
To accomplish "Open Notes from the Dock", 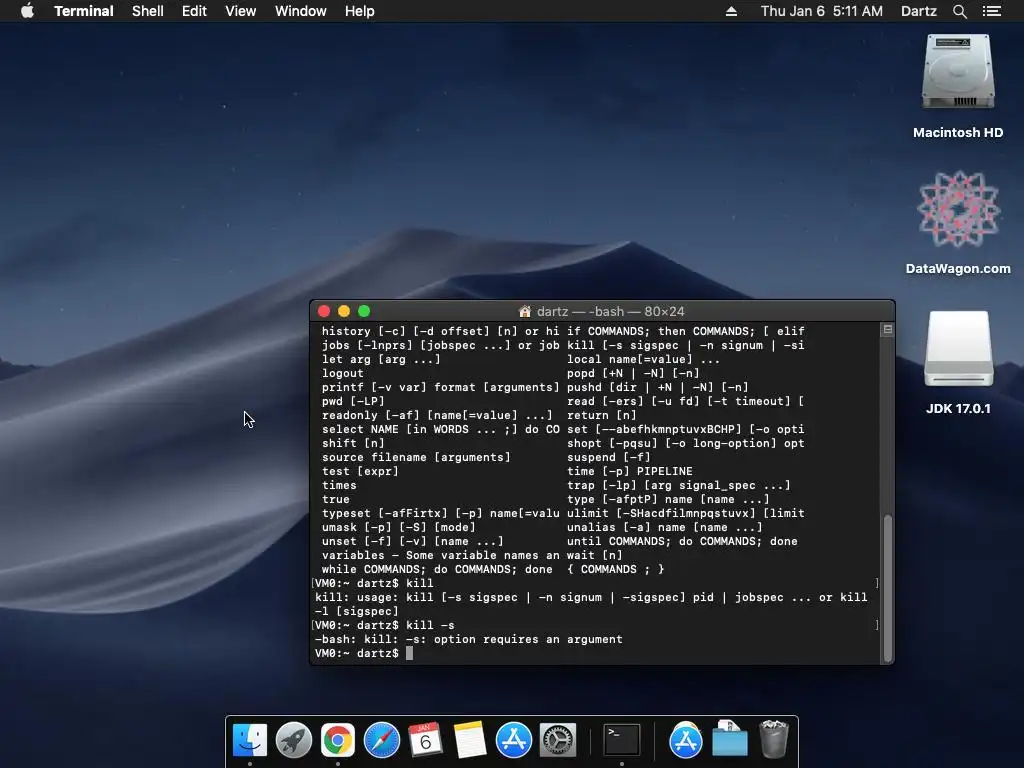I will coord(470,740).
